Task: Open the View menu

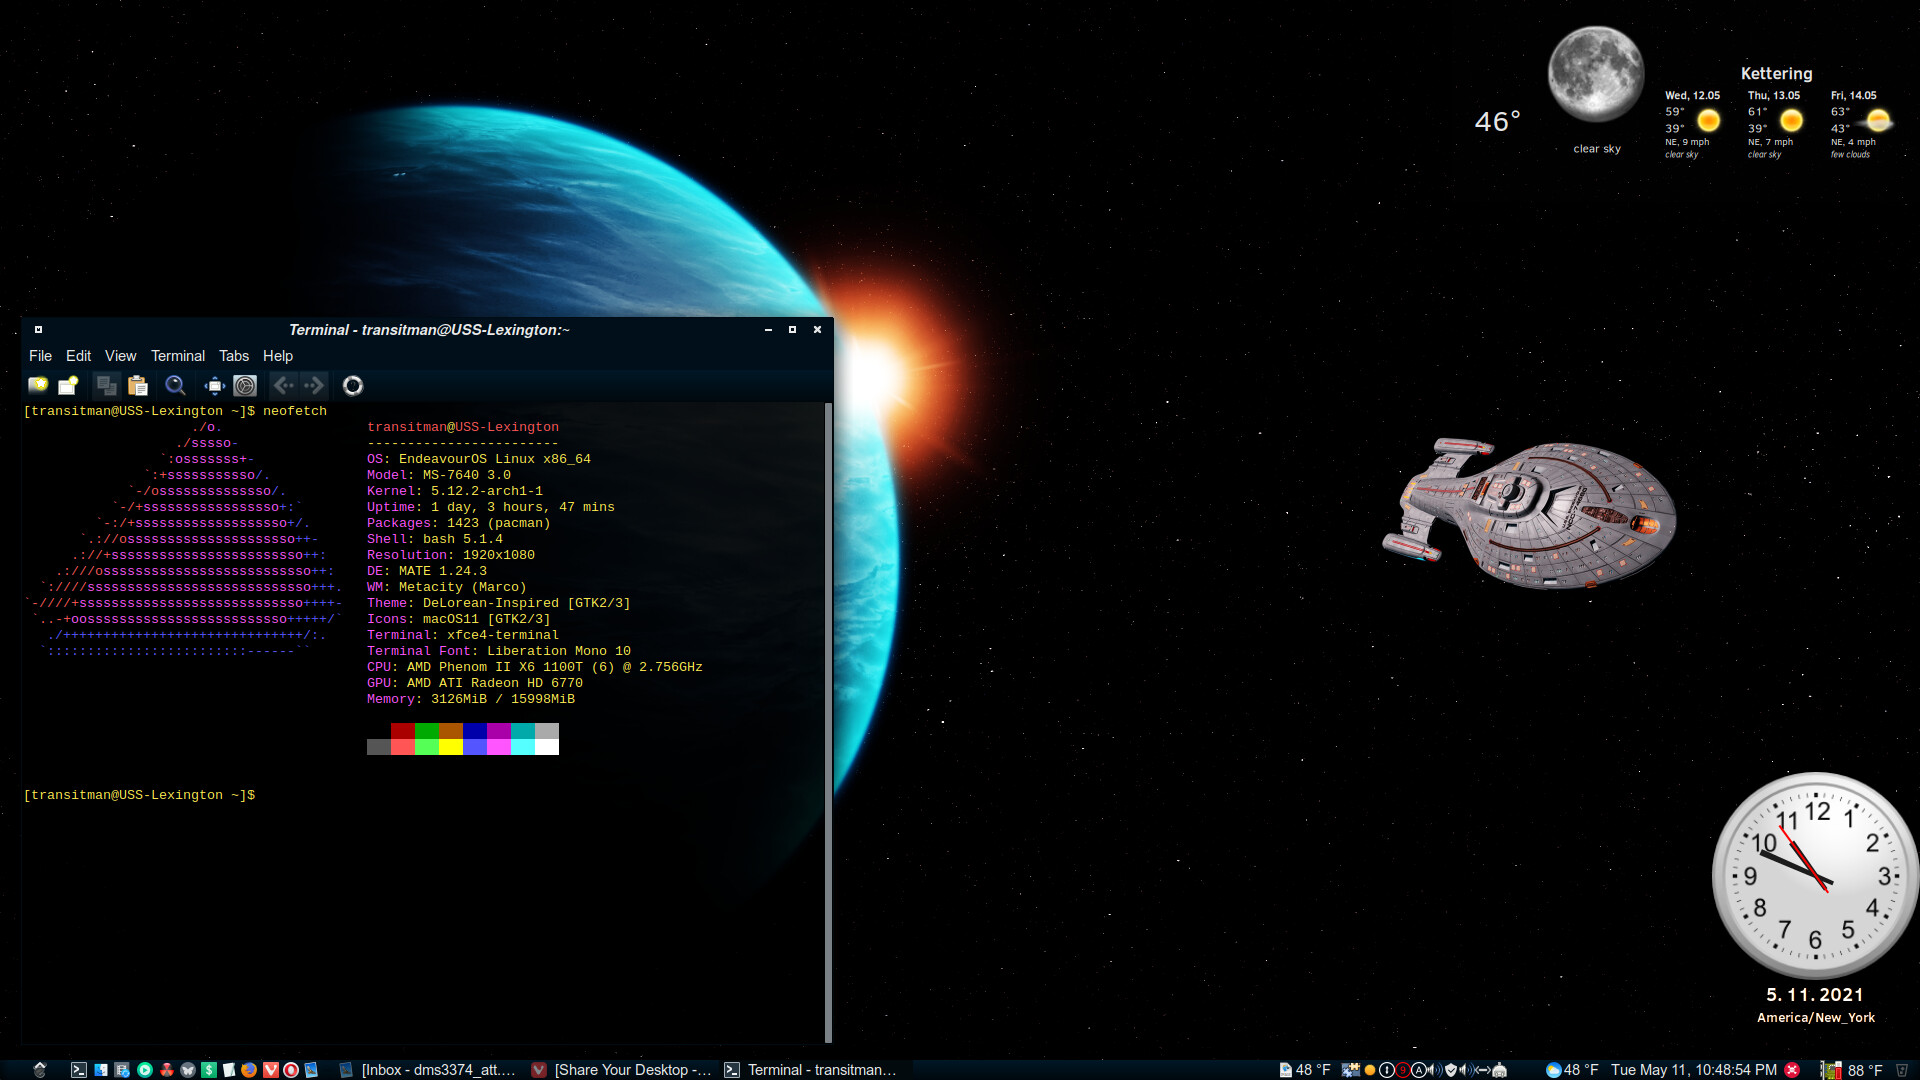Action: pyautogui.click(x=120, y=356)
